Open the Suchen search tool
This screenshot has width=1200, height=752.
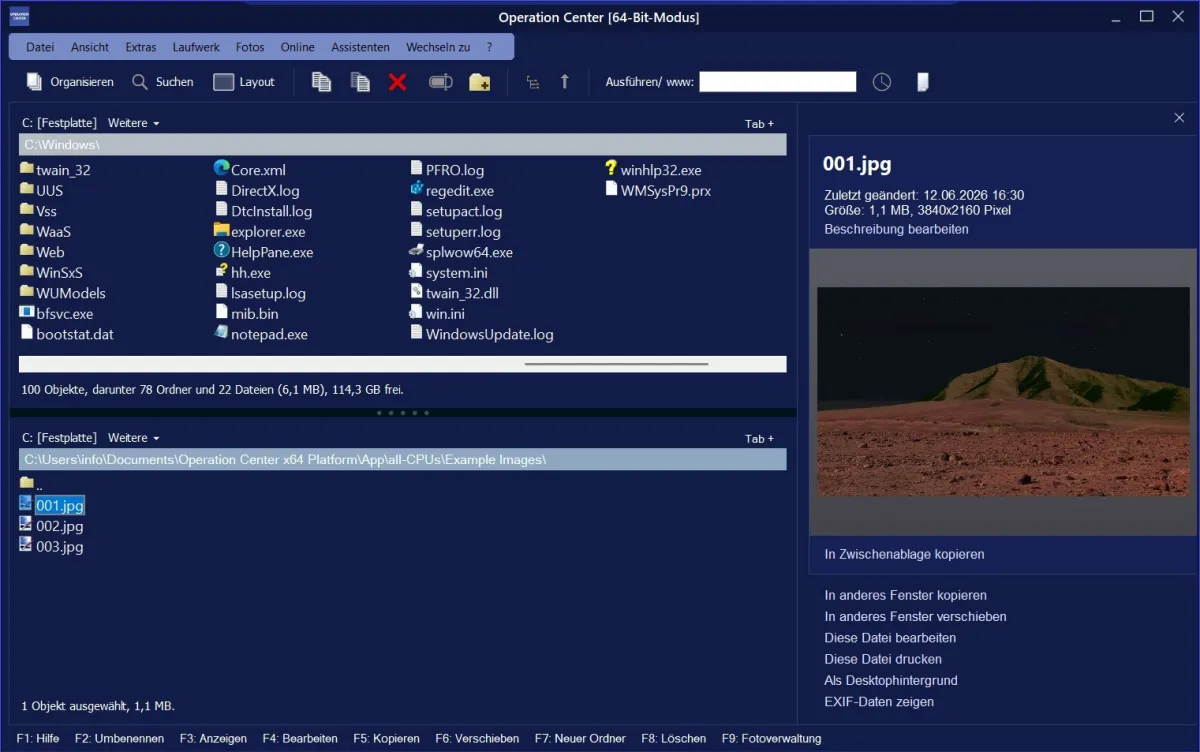[163, 82]
